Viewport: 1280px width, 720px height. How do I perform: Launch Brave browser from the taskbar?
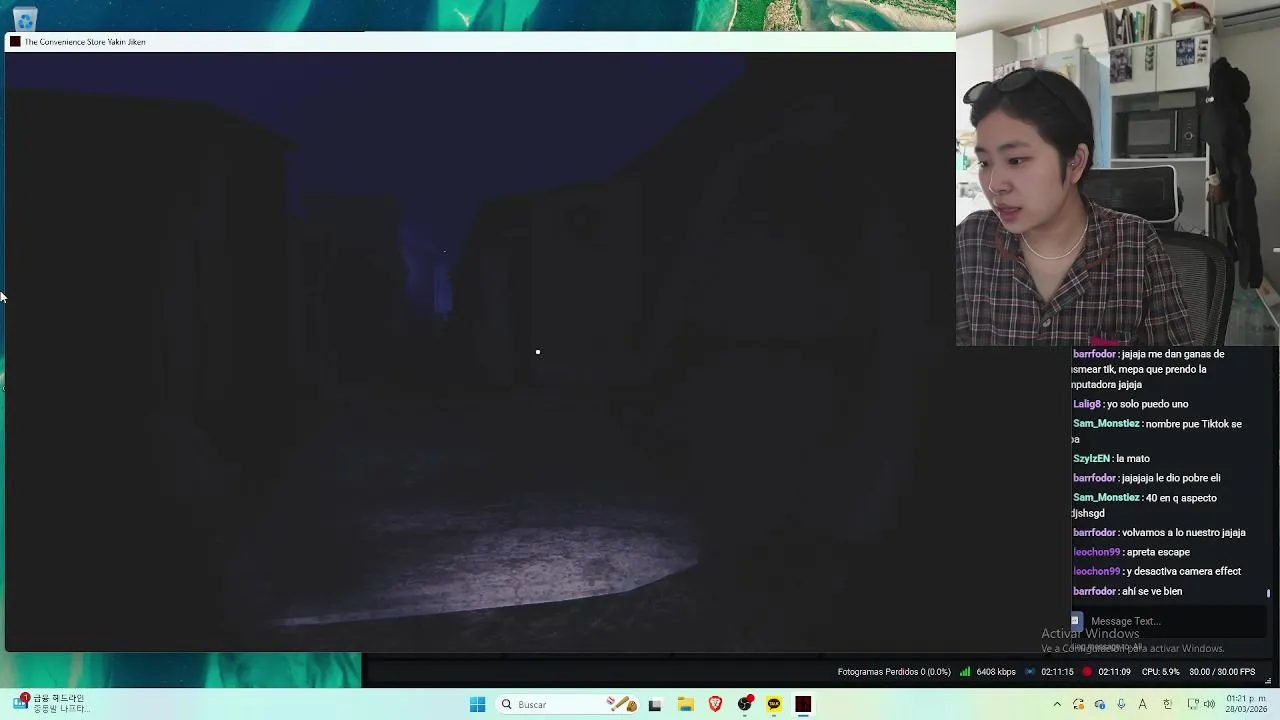[x=715, y=705]
